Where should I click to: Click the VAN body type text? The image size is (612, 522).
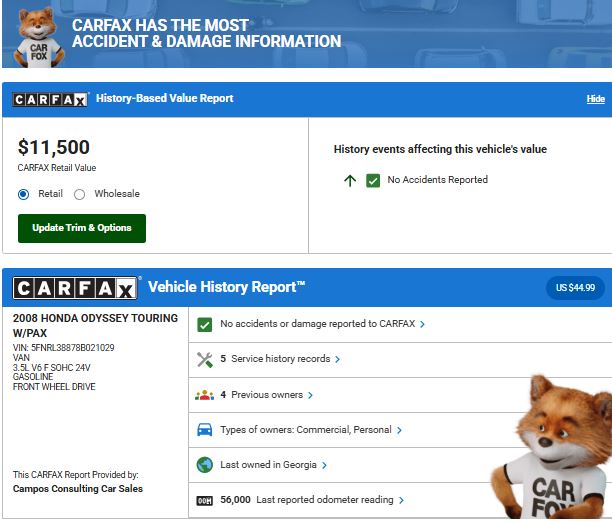[x=21, y=358]
